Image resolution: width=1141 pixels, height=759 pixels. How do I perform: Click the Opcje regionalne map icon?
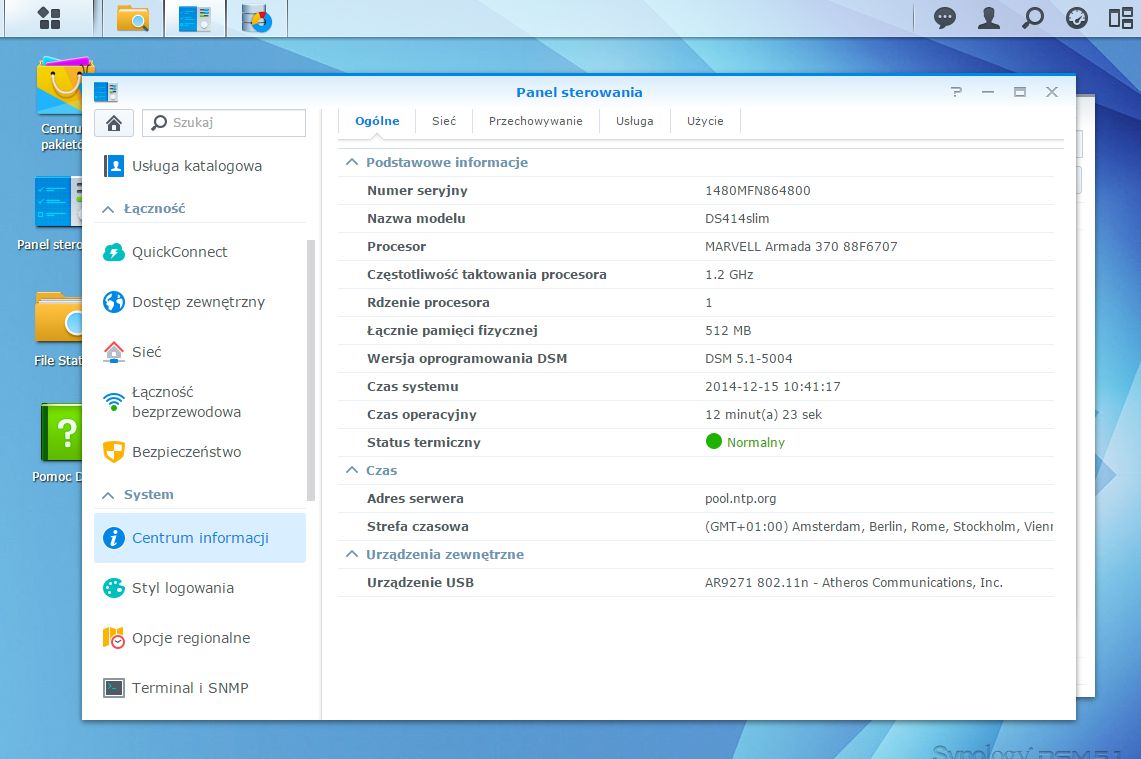coord(114,638)
